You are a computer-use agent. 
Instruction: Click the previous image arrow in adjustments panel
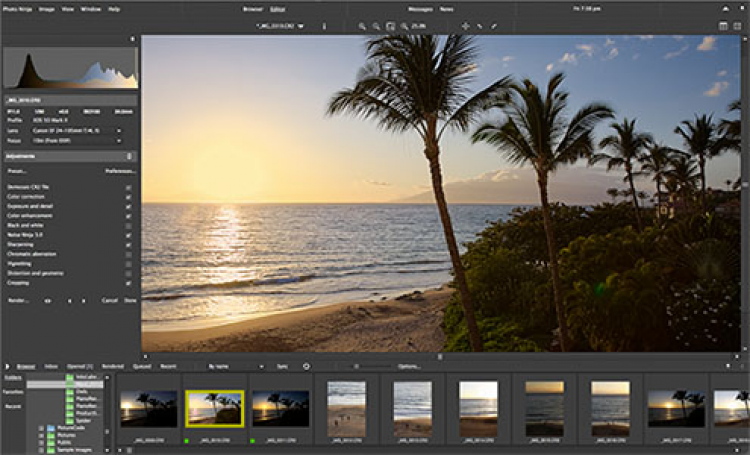69,300
